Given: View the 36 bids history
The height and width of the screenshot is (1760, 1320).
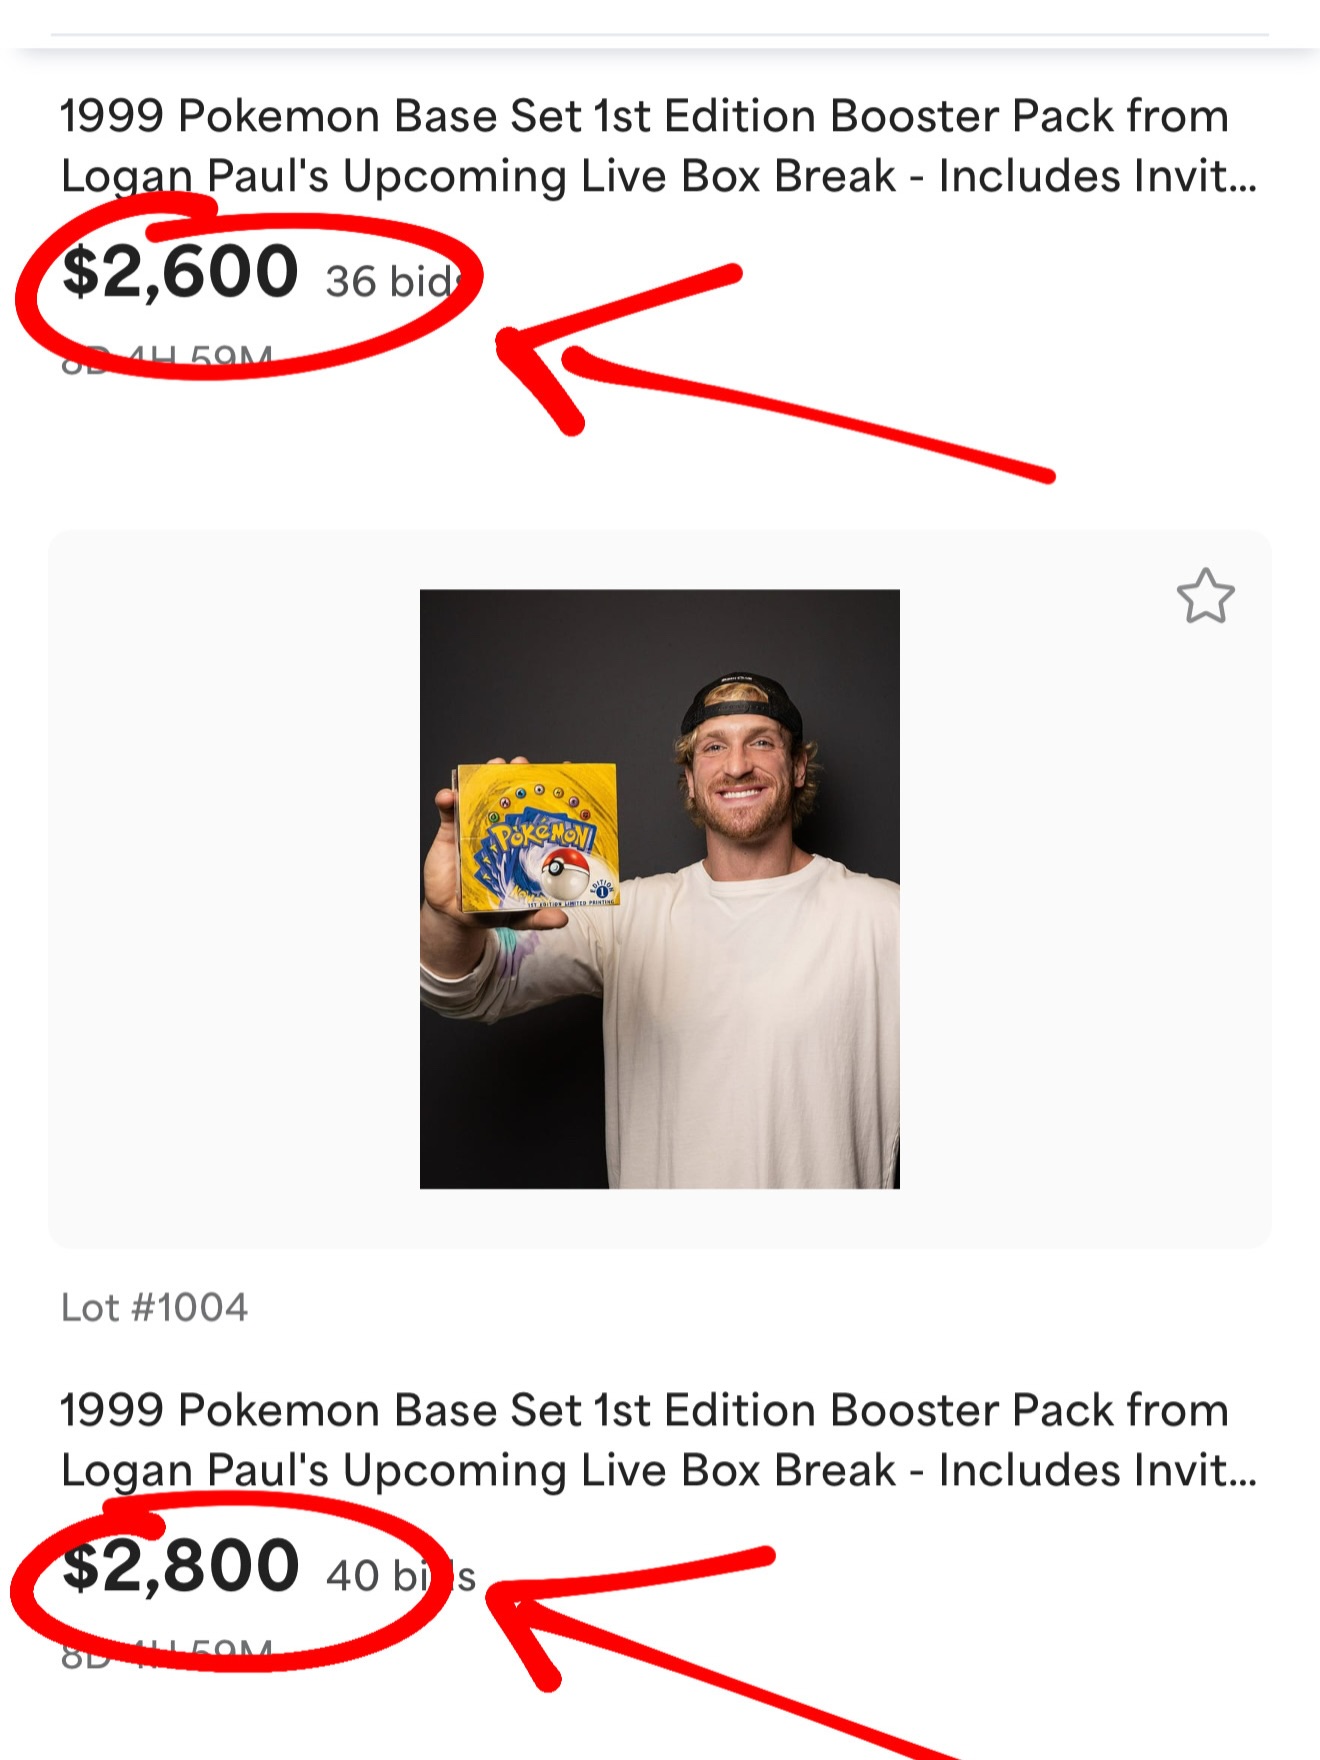Looking at the screenshot, I should (x=392, y=282).
